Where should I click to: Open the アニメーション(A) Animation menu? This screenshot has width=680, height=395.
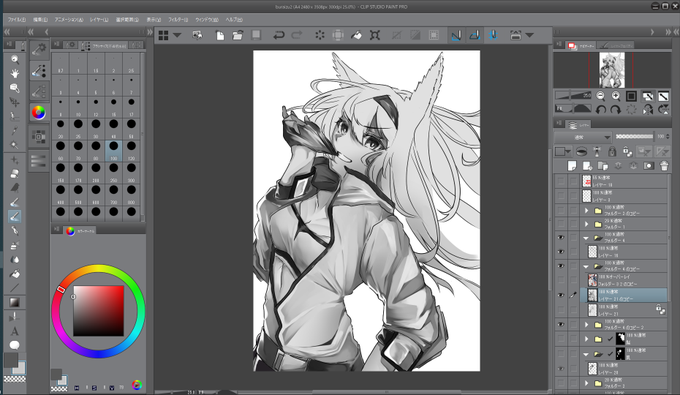pos(69,20)
